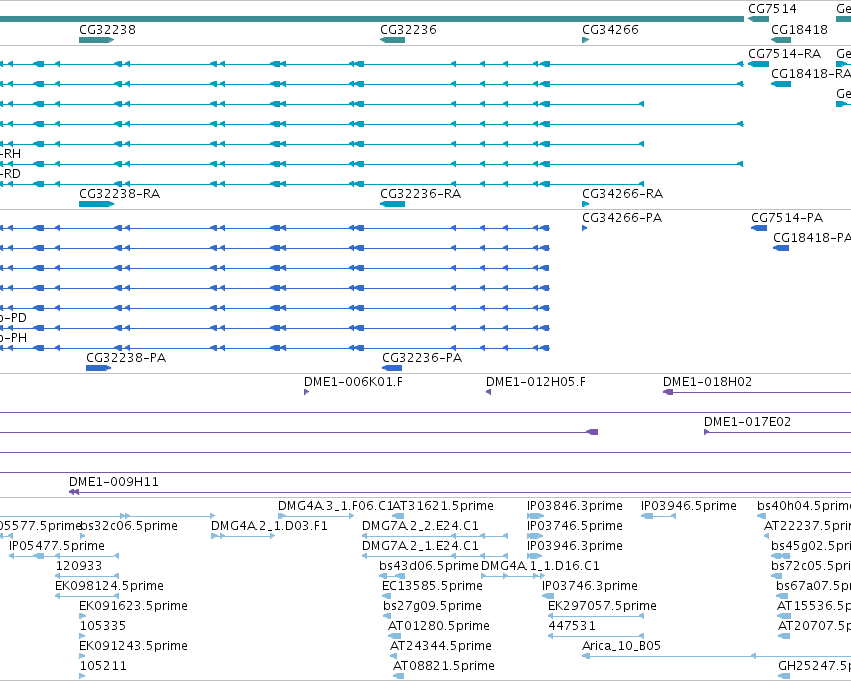Image resolution: width=851 pixels, height=681 pixels.
Task: Click the DME1-009H11 clone label
Action: click(113, 482)
